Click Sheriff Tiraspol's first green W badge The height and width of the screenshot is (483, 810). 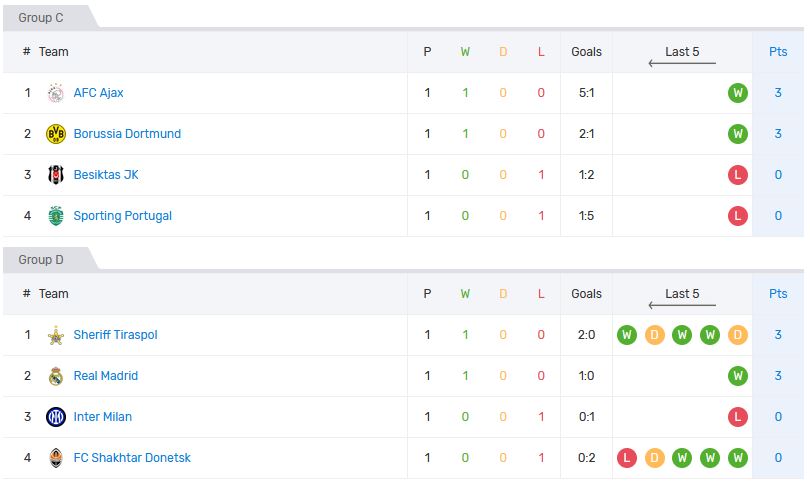[x=627, y=335]
